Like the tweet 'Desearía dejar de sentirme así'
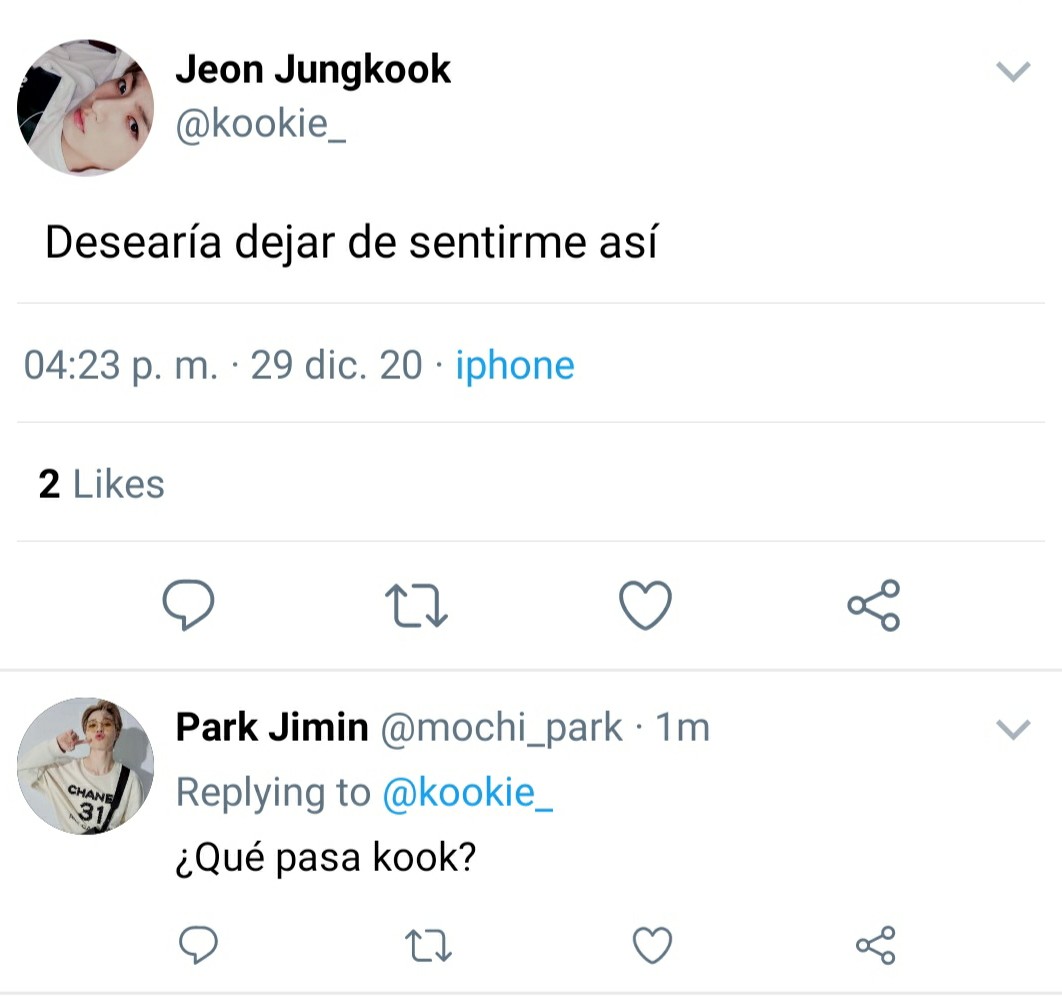 point(645,605)
